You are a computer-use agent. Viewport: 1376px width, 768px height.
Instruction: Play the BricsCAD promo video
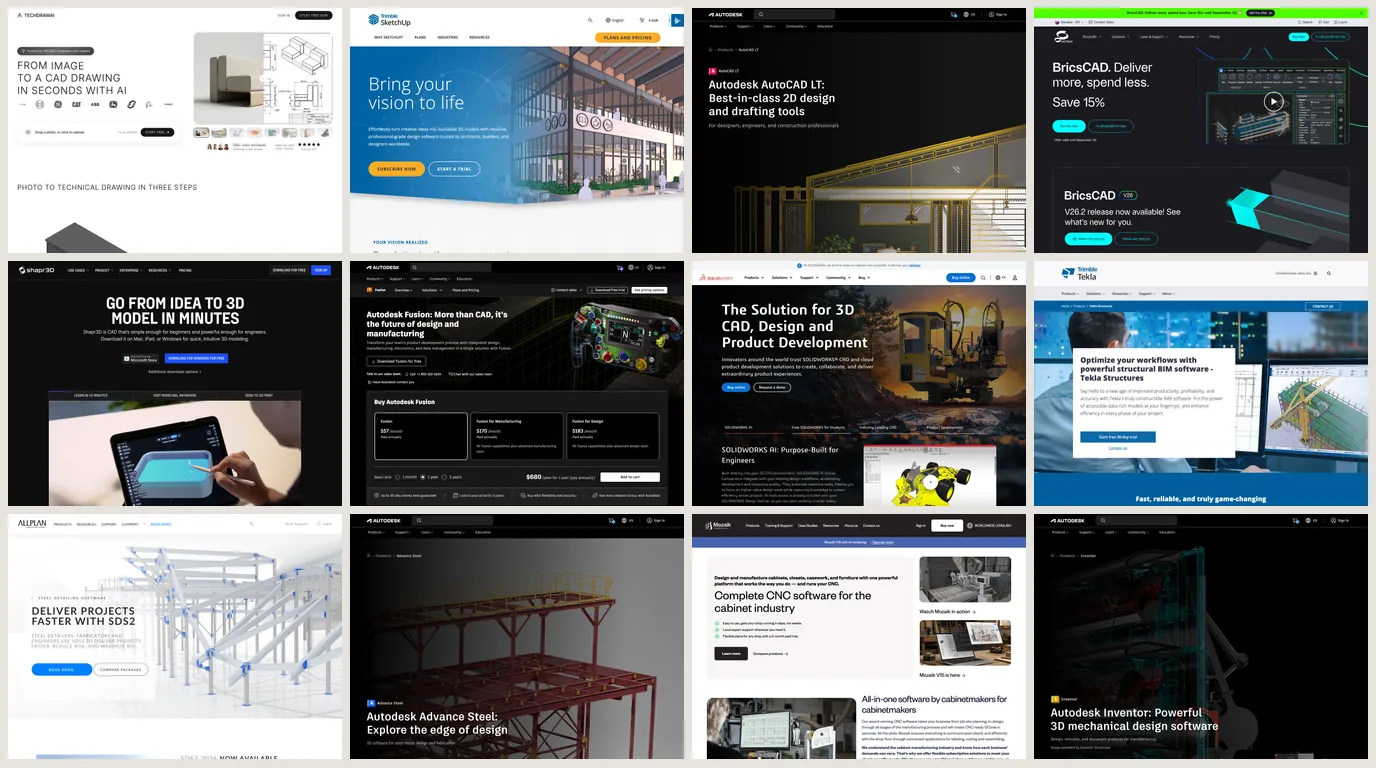[1273, 101]
